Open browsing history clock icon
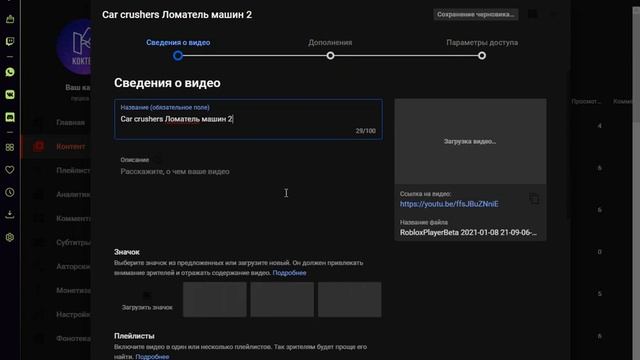This screenshot has height=360, width=640. click(x=10, y=192)
